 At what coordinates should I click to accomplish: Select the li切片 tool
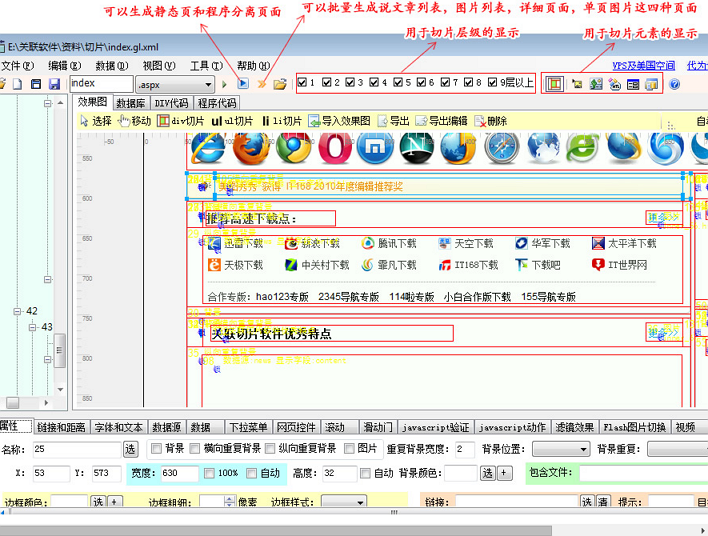282,121
